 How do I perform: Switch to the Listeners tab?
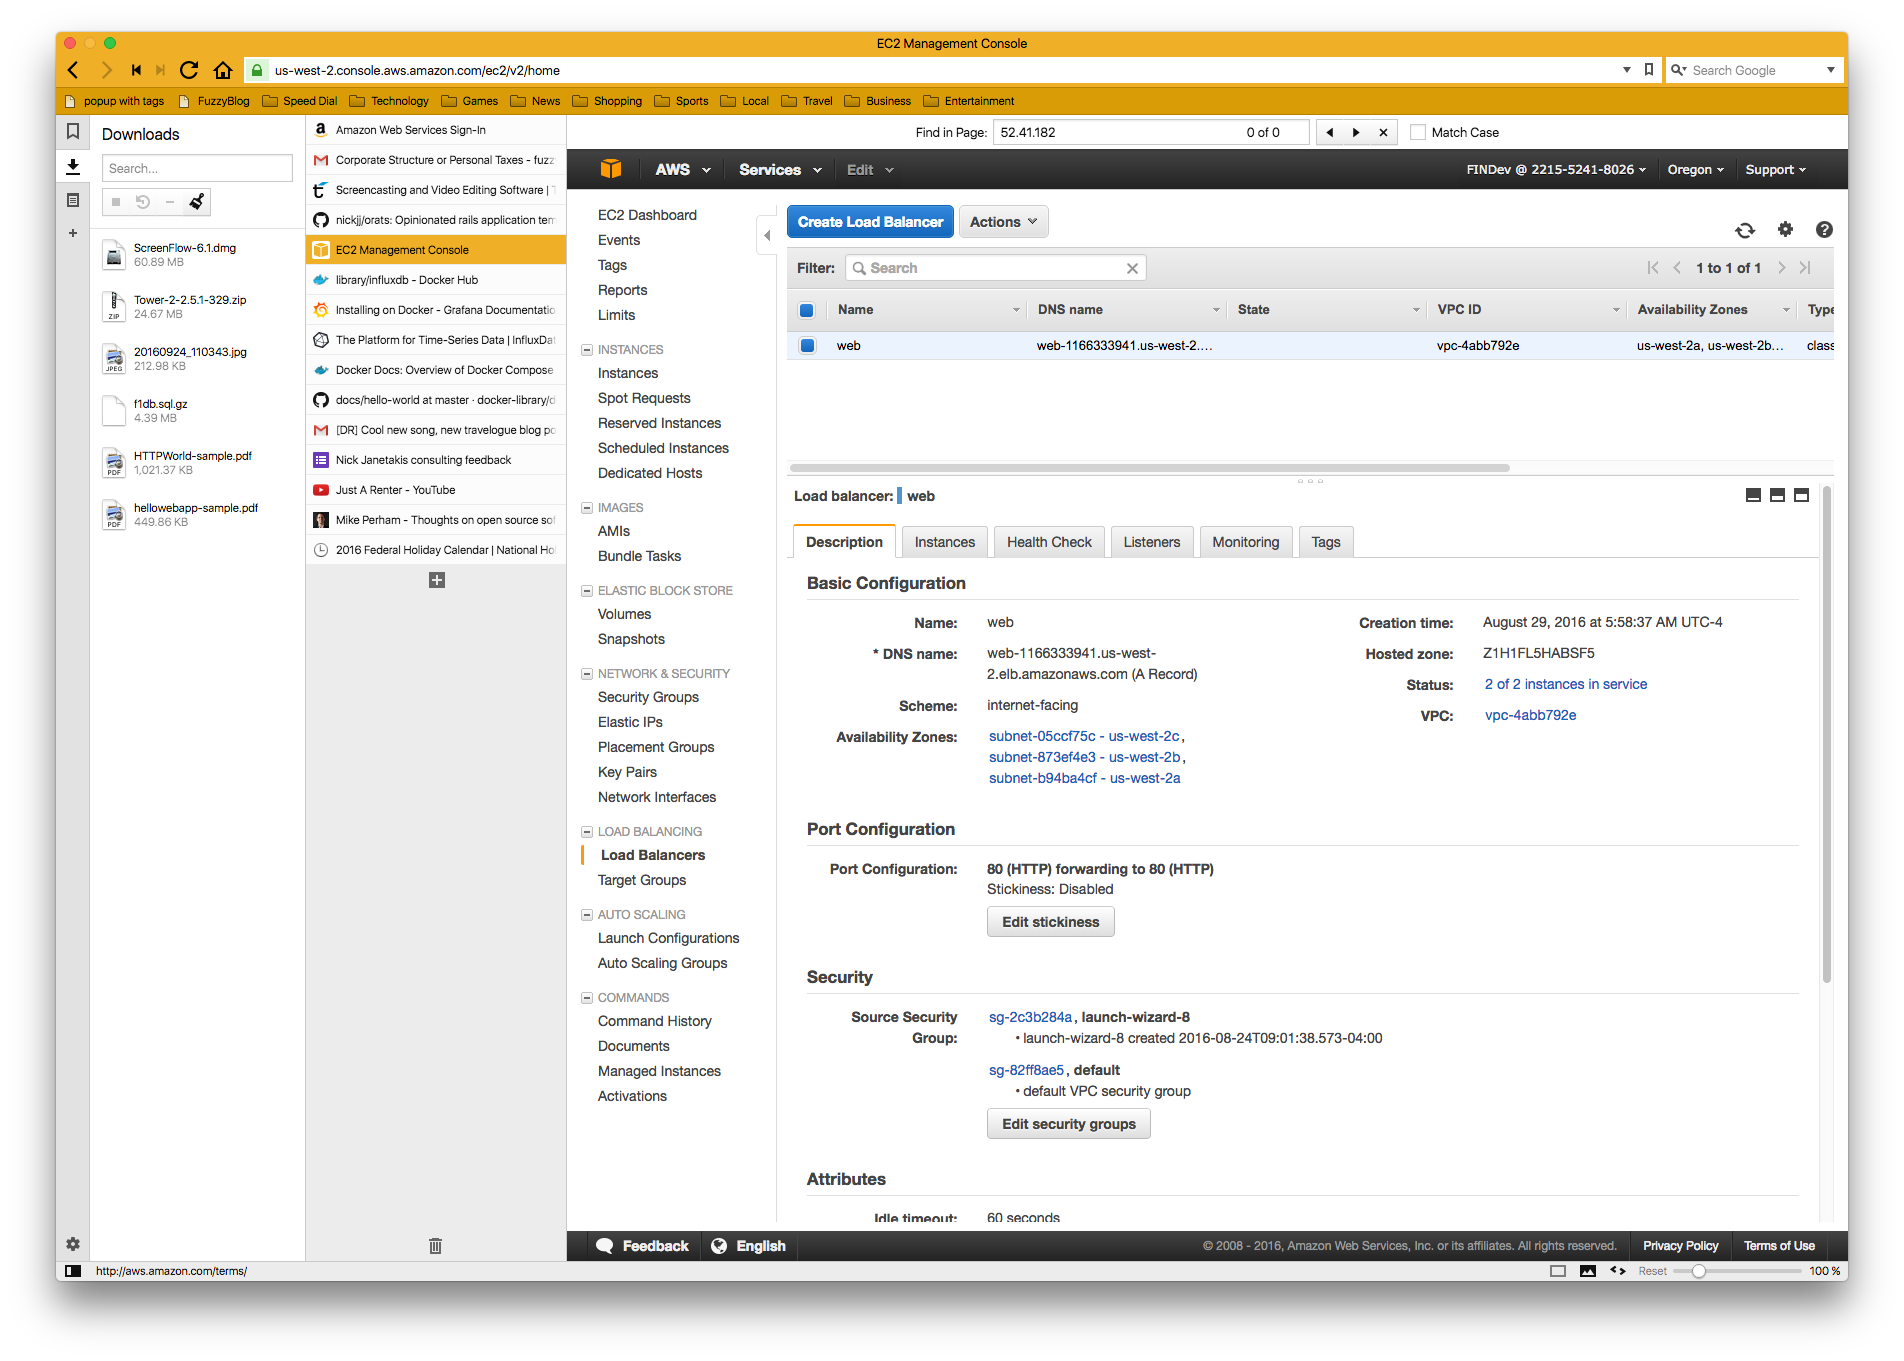tap(1151, 542)
